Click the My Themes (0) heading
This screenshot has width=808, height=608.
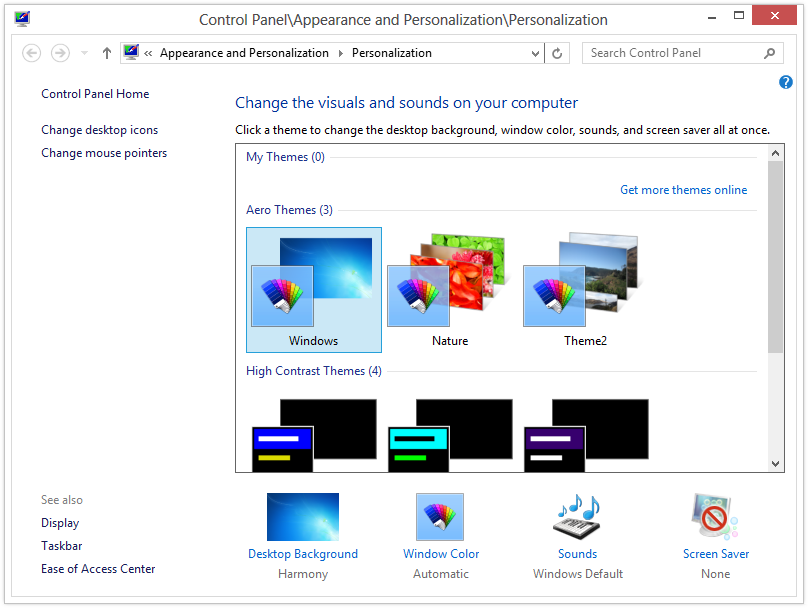(285, 157)
